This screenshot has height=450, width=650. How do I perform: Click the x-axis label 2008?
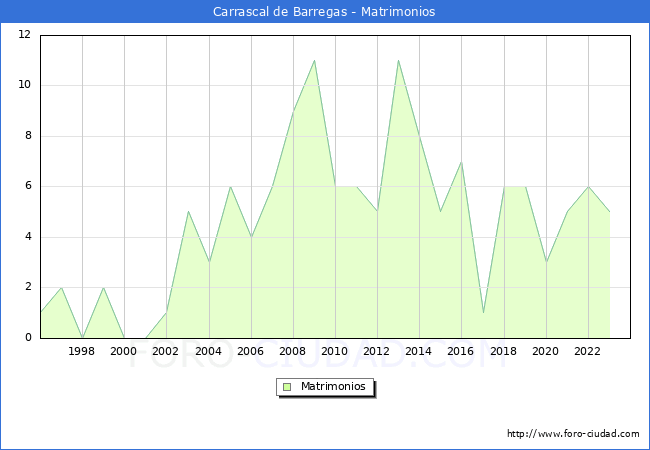point(293,351)
